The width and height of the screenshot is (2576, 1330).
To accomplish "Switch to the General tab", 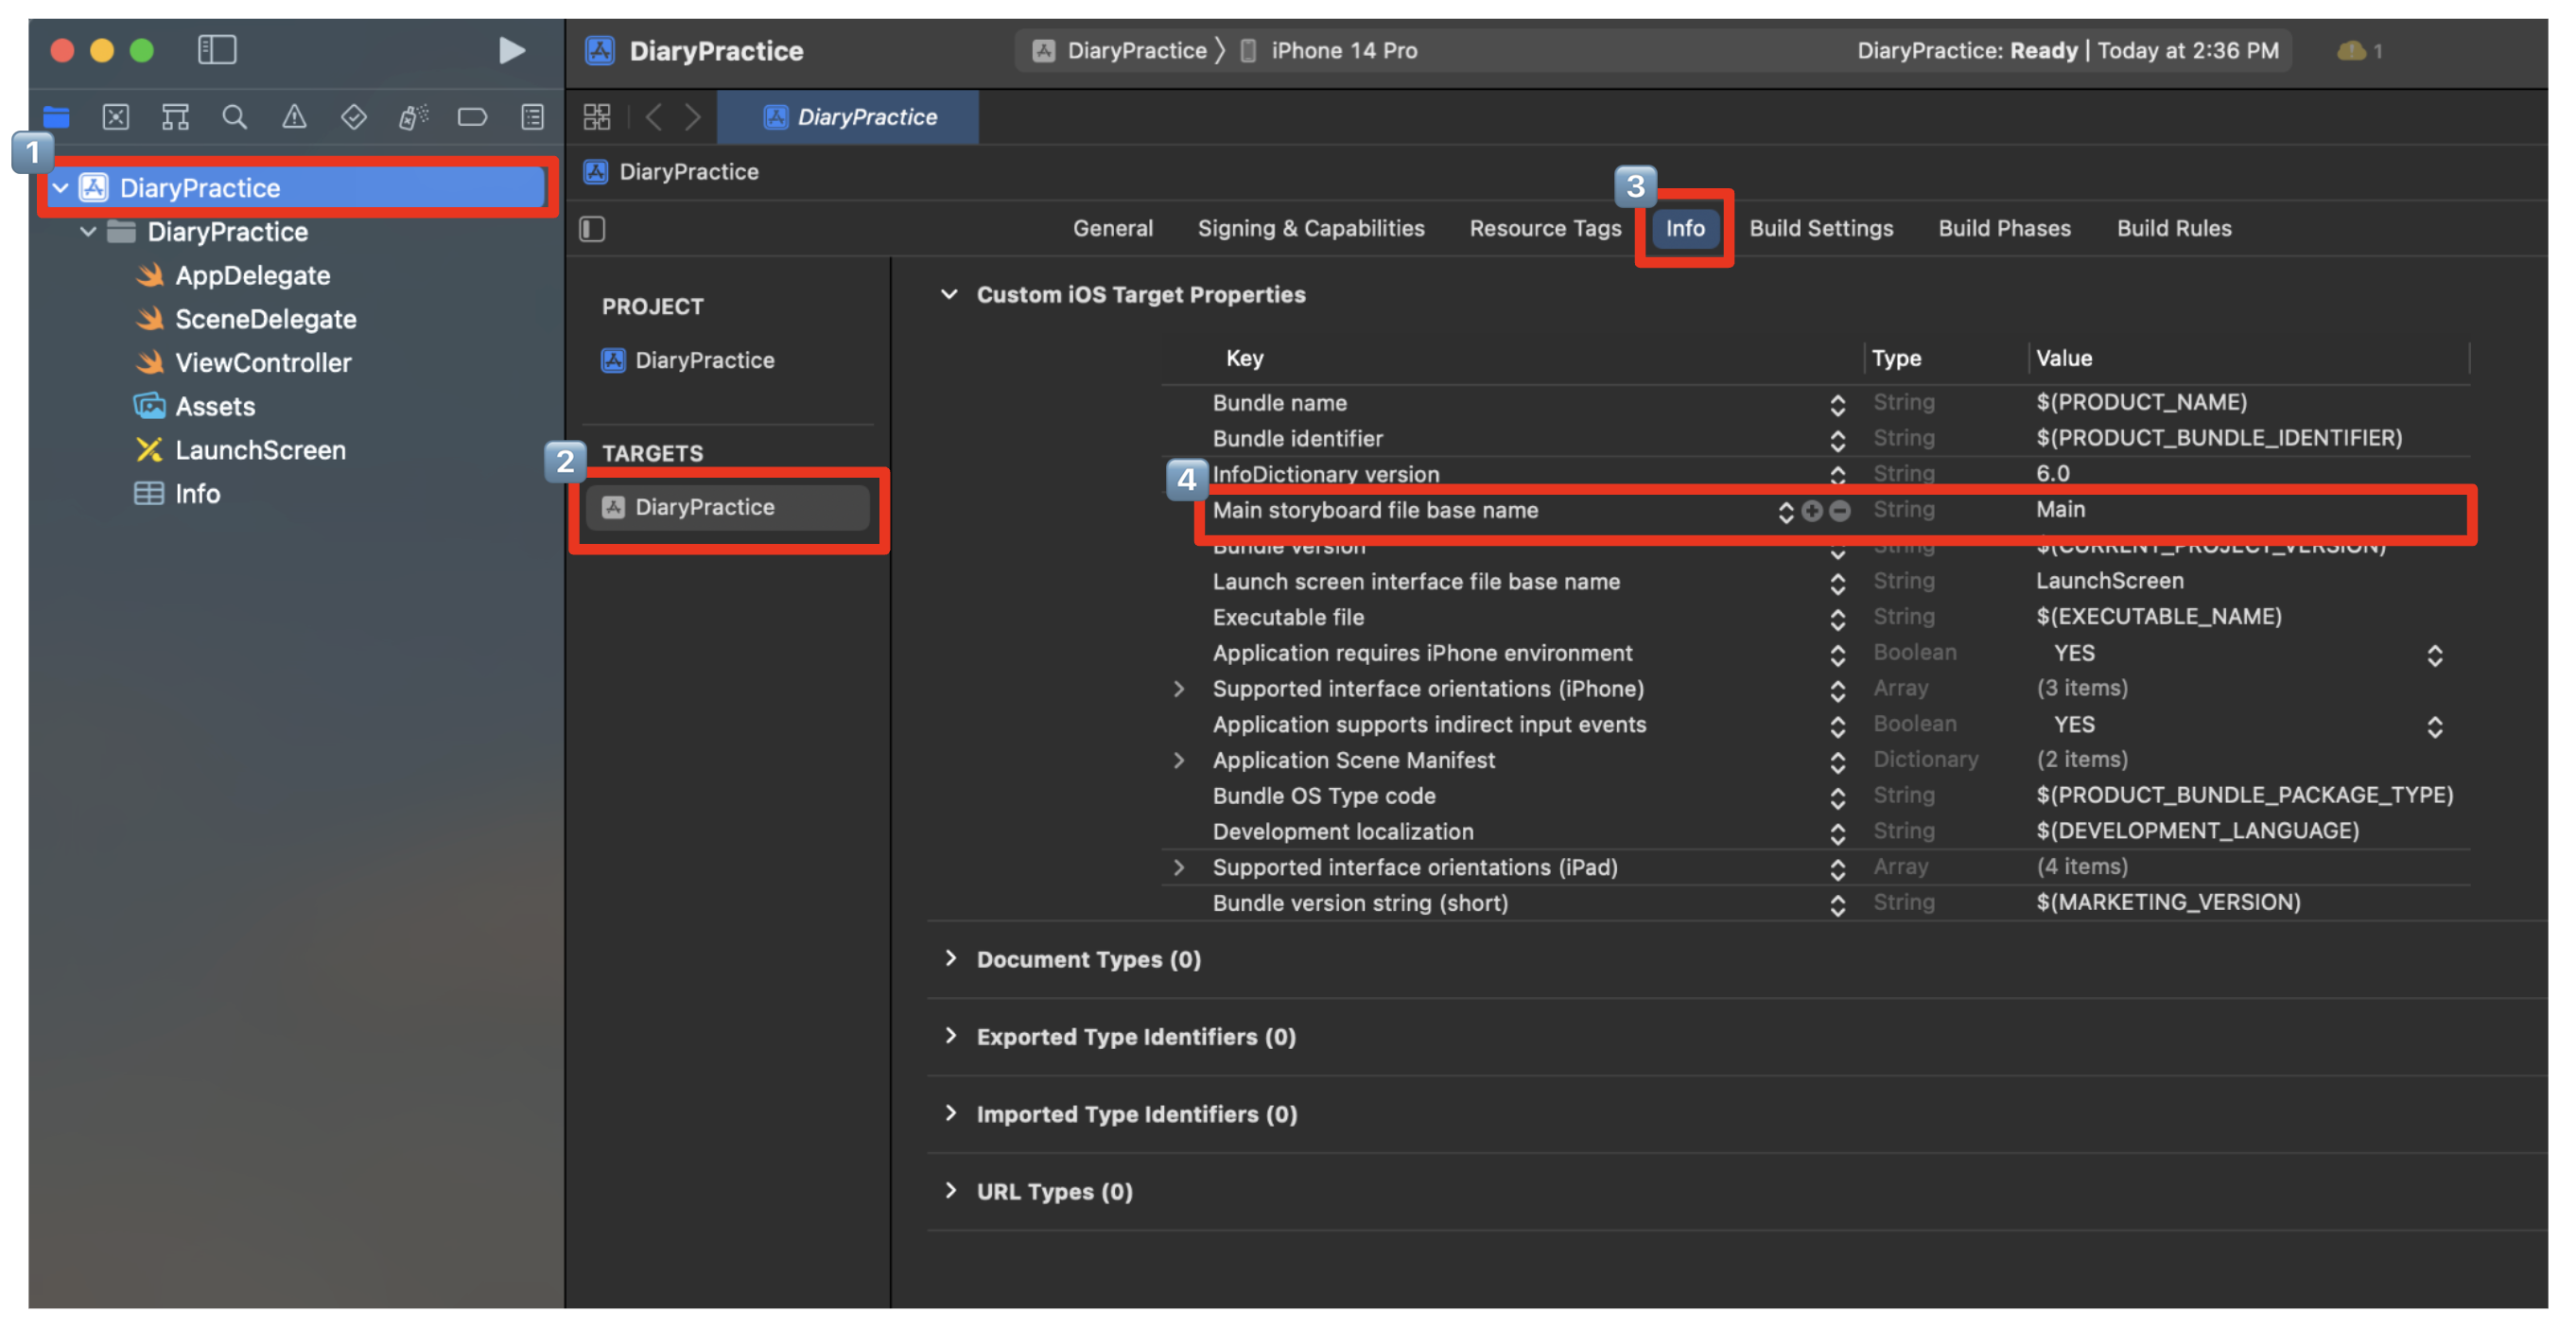I will [x=1113, y=228].
